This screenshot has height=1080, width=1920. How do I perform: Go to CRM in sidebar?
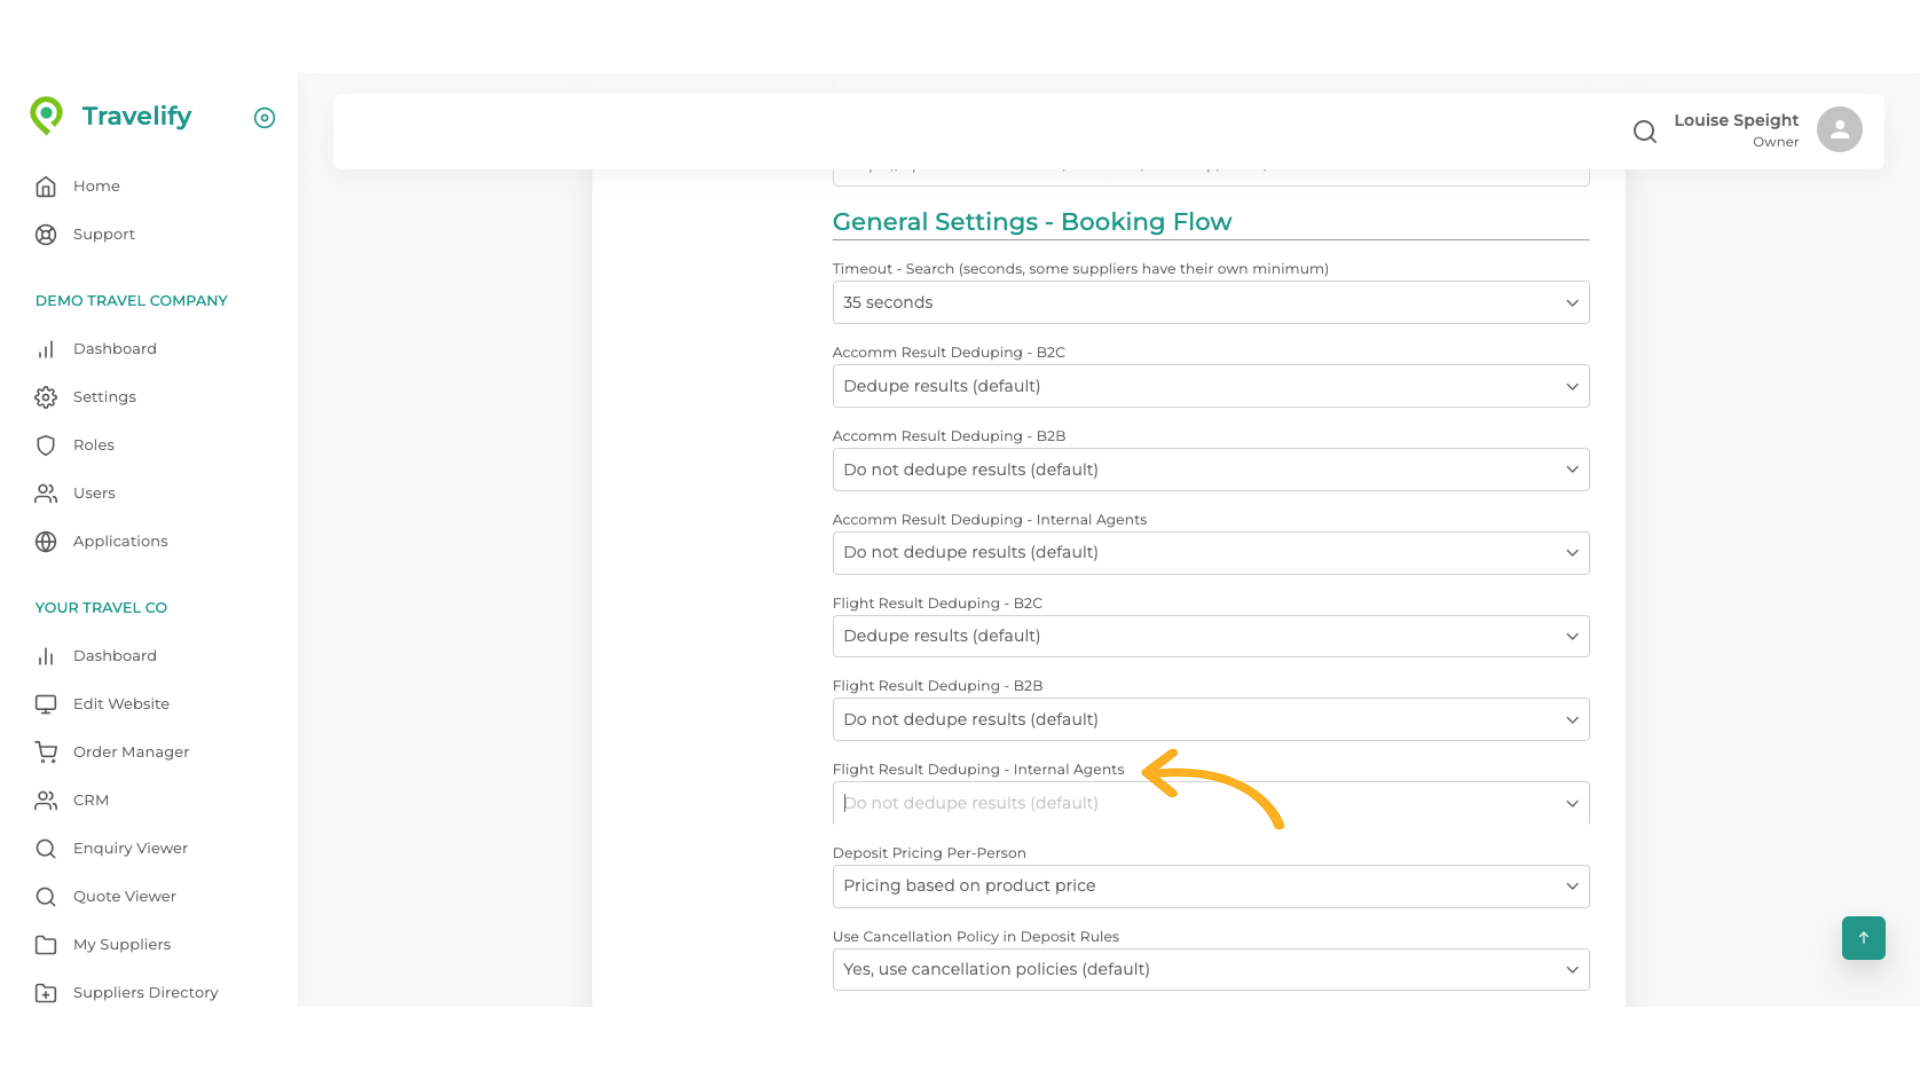click(x=90, y=800)
